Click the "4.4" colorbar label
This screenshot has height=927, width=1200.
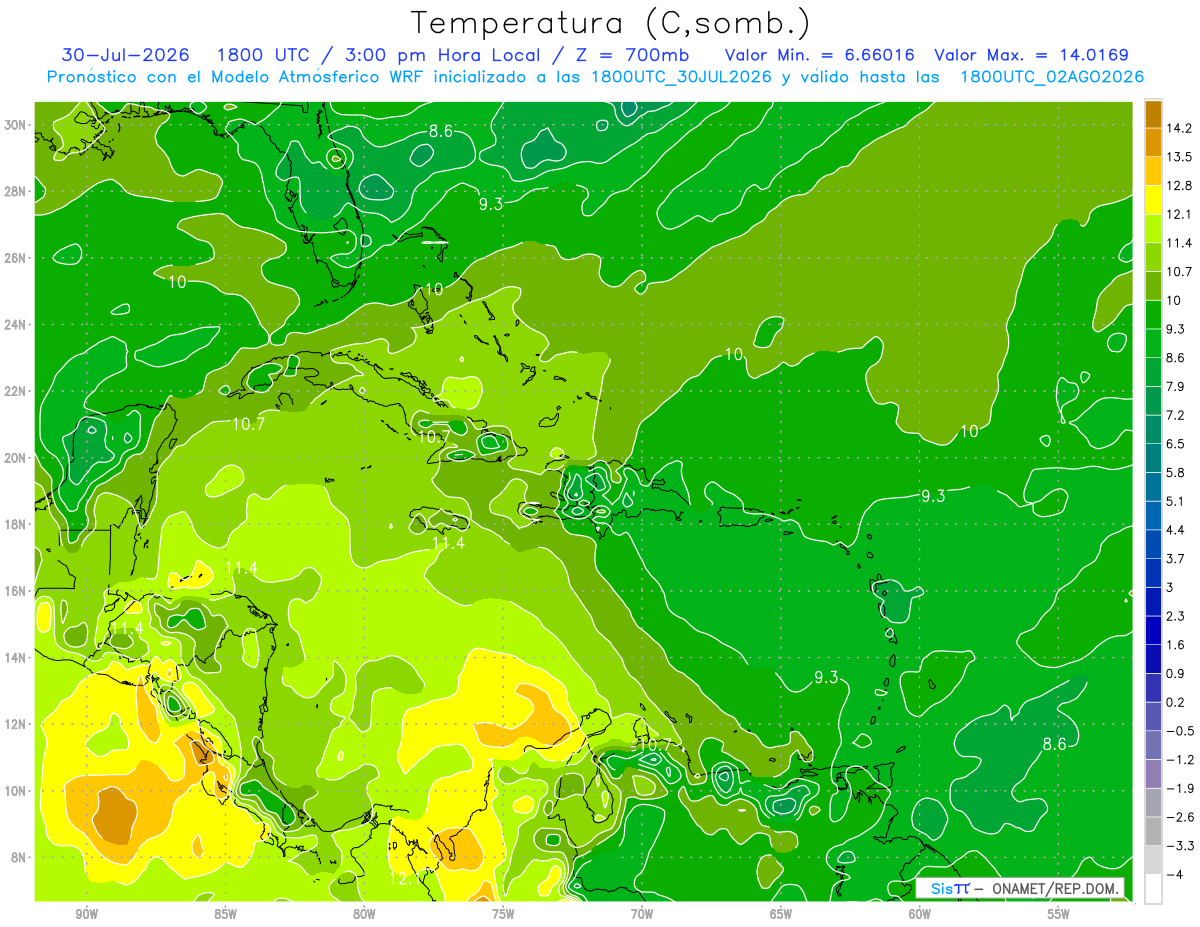tap(1175, 530)
